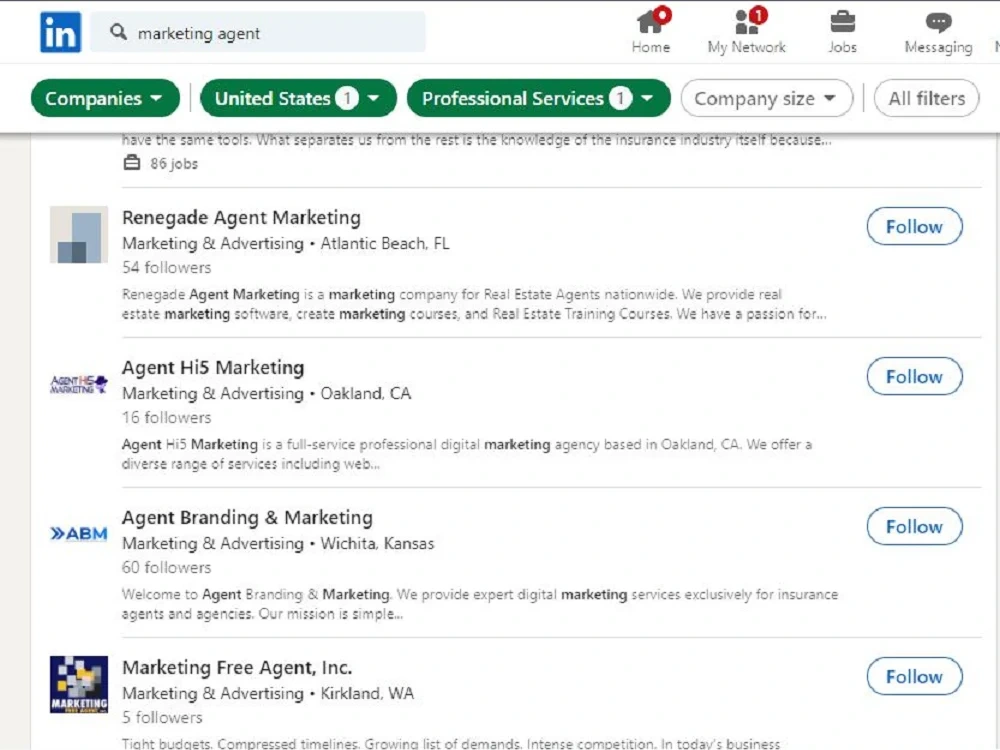The width and height of the screenshot is (1000, 750).
Task: Expand the Company size filter
Action: click(x=767, y=98)
